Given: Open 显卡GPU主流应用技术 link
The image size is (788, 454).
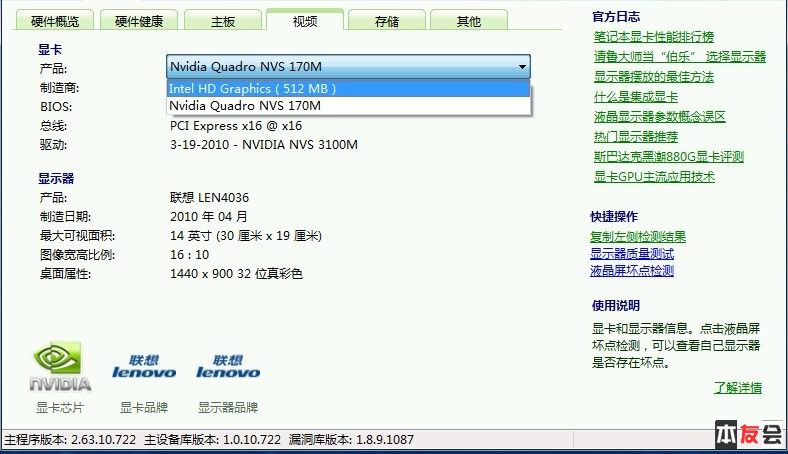Looking at the screenshot, I should 654,177.
